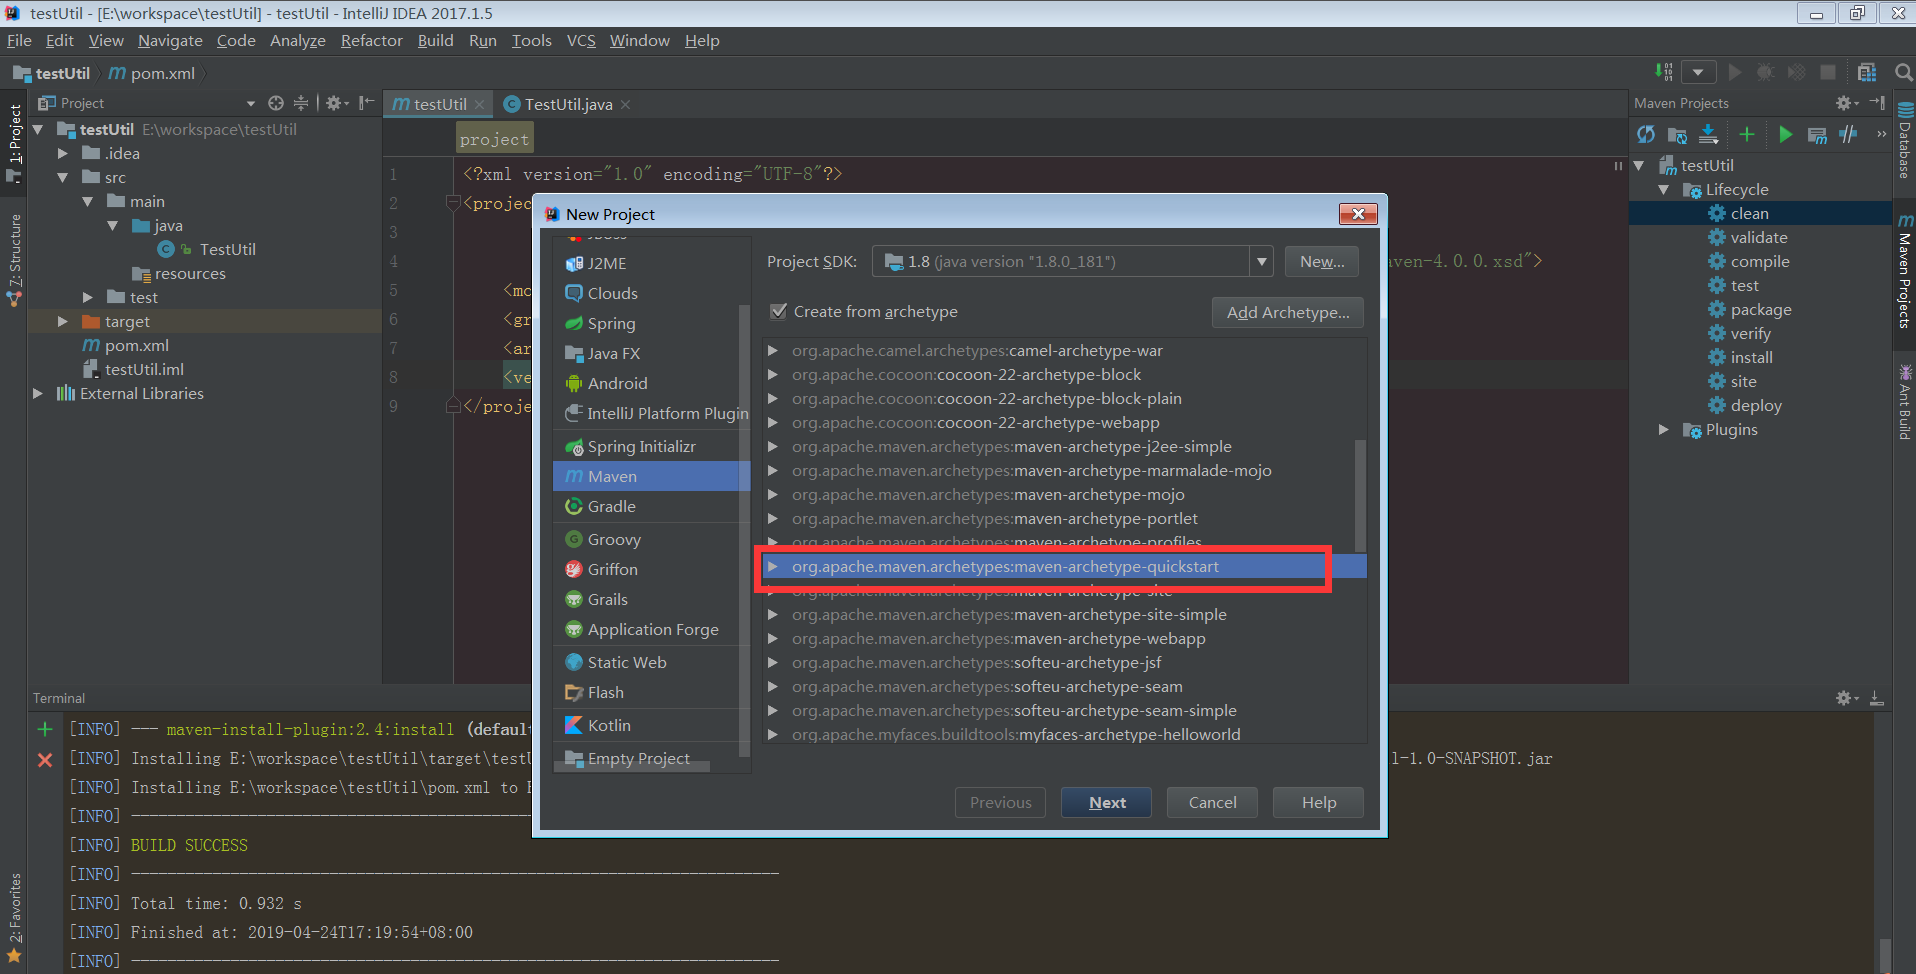Open Maven Projects panel settings gear

click(x=1845, y=103)
